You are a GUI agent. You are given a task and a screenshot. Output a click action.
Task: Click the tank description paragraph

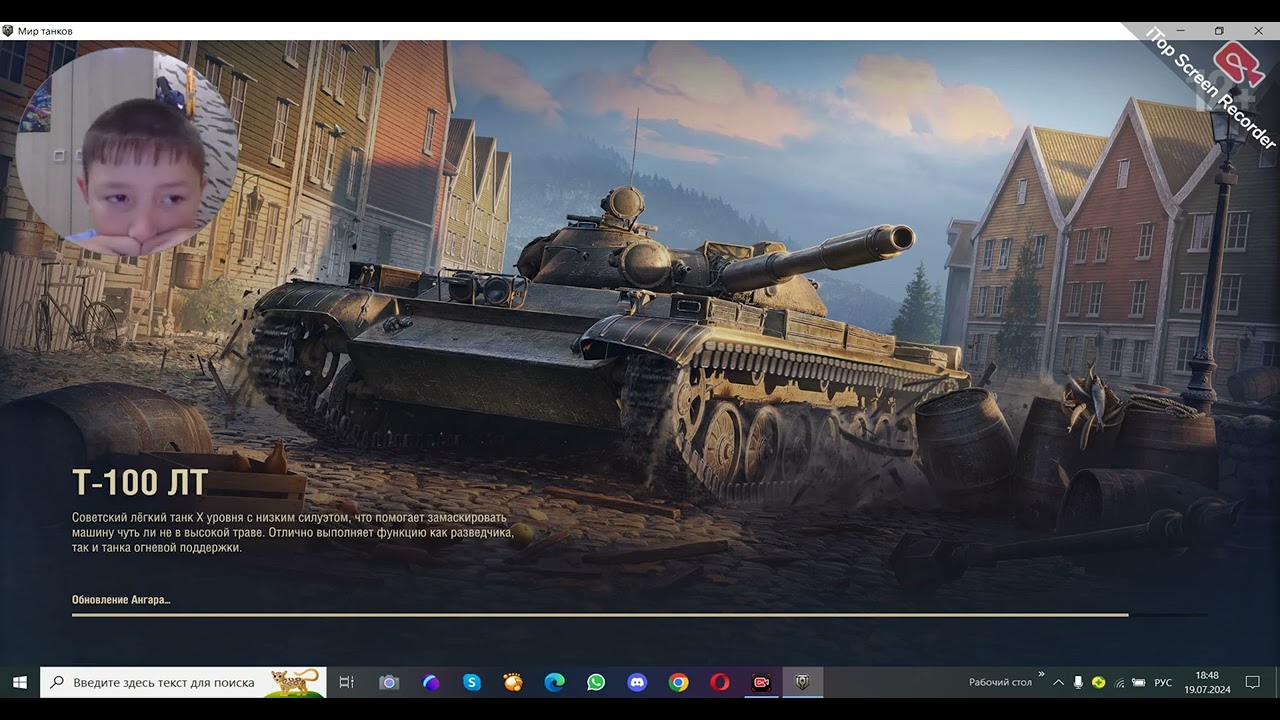coord(292,532)
